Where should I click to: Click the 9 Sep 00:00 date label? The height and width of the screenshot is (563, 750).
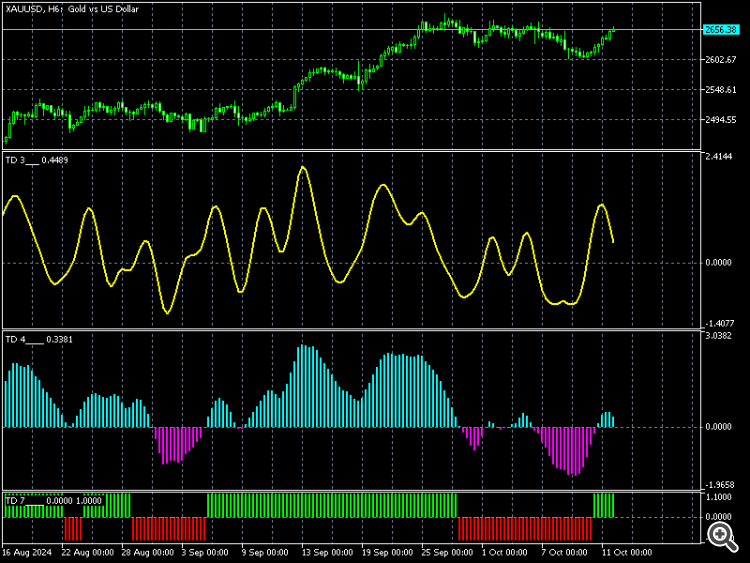(x=265, y=552)
